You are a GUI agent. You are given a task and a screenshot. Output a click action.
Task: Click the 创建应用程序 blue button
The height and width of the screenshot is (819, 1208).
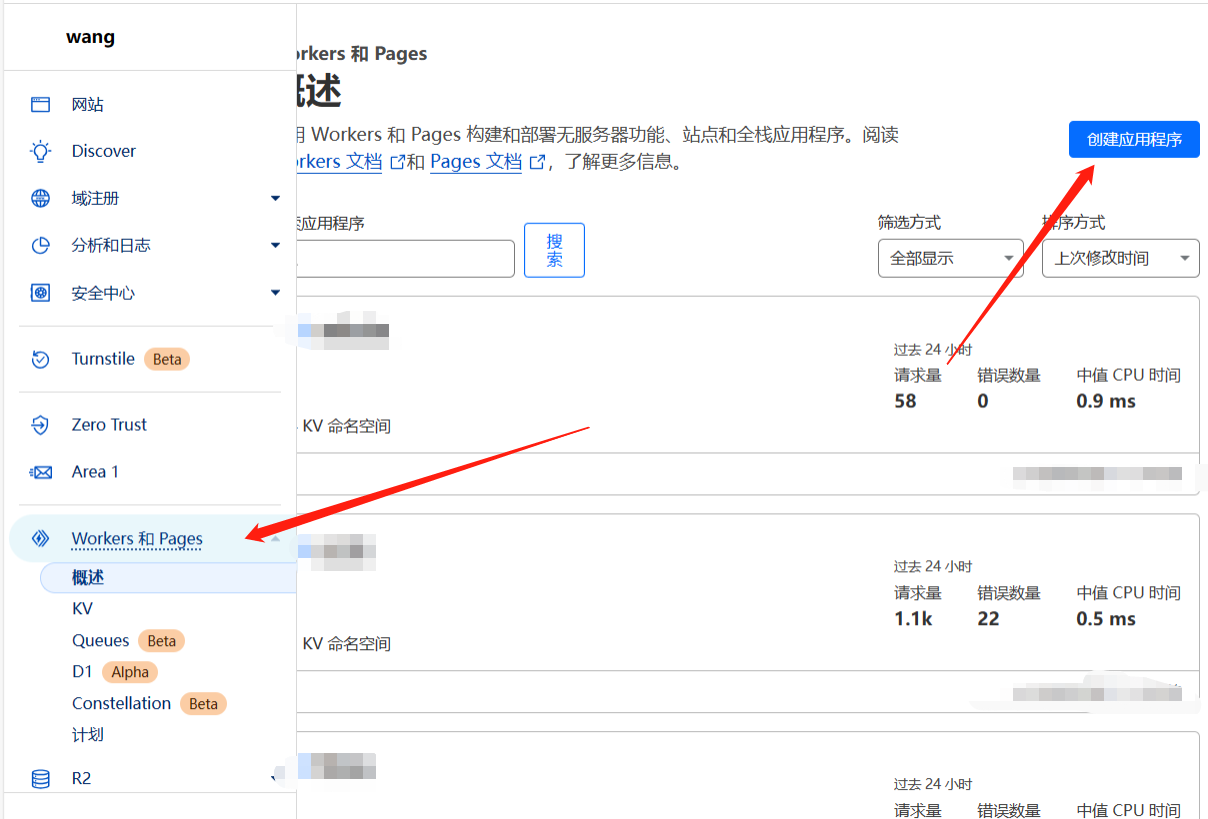[1134, 140]
